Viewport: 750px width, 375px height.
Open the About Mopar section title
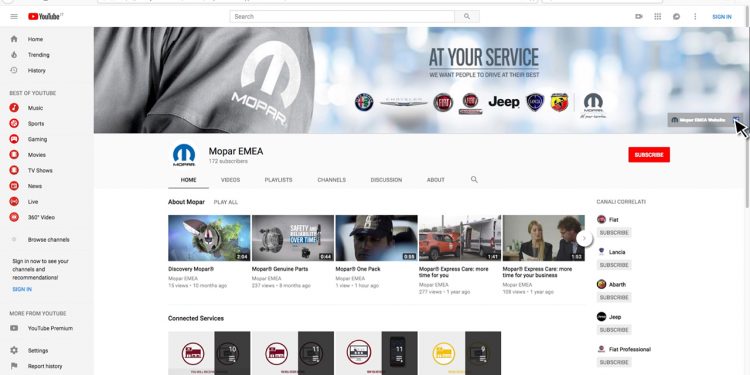186,202
